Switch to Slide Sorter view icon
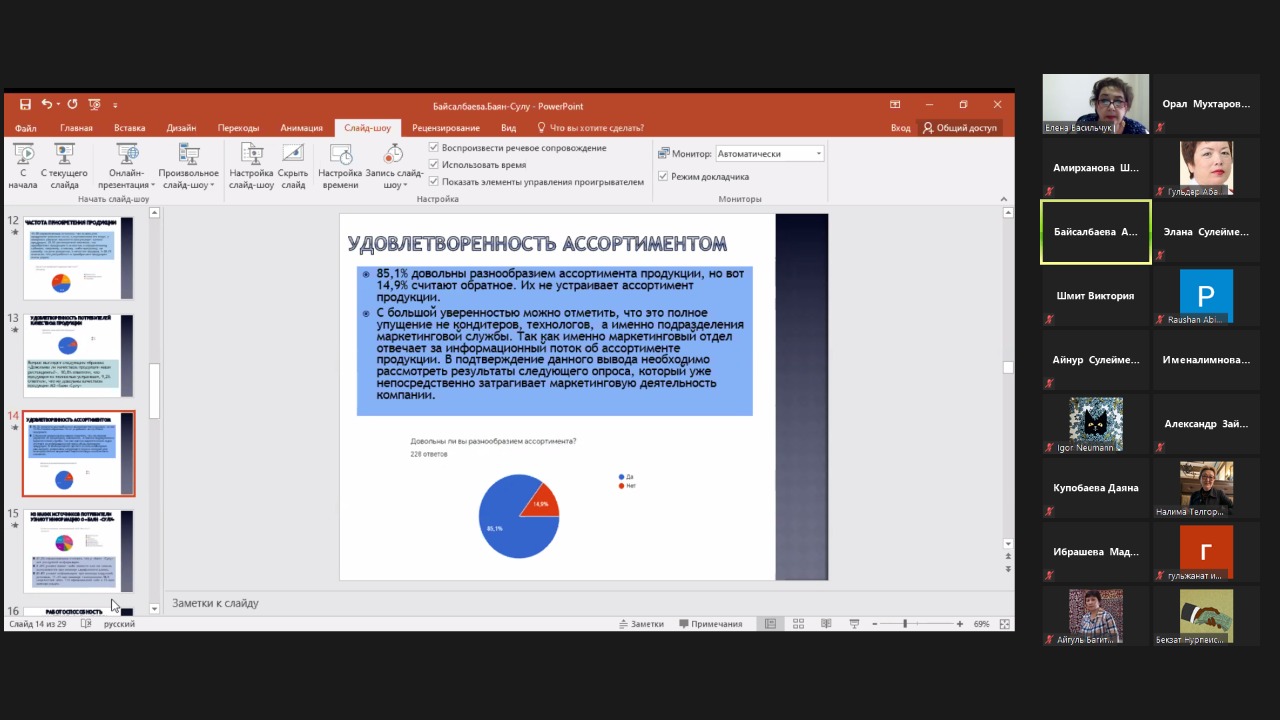This screenshot has width=1280, height=720. tap(798, 624)
